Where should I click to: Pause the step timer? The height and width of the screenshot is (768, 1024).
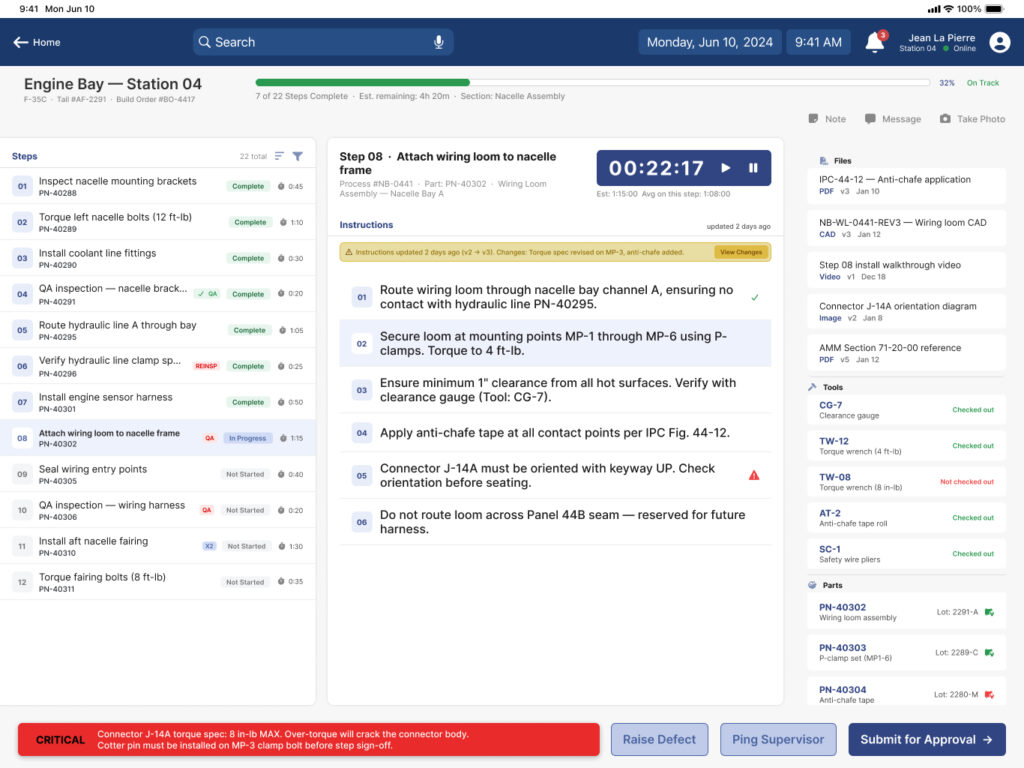pos(753,168)
